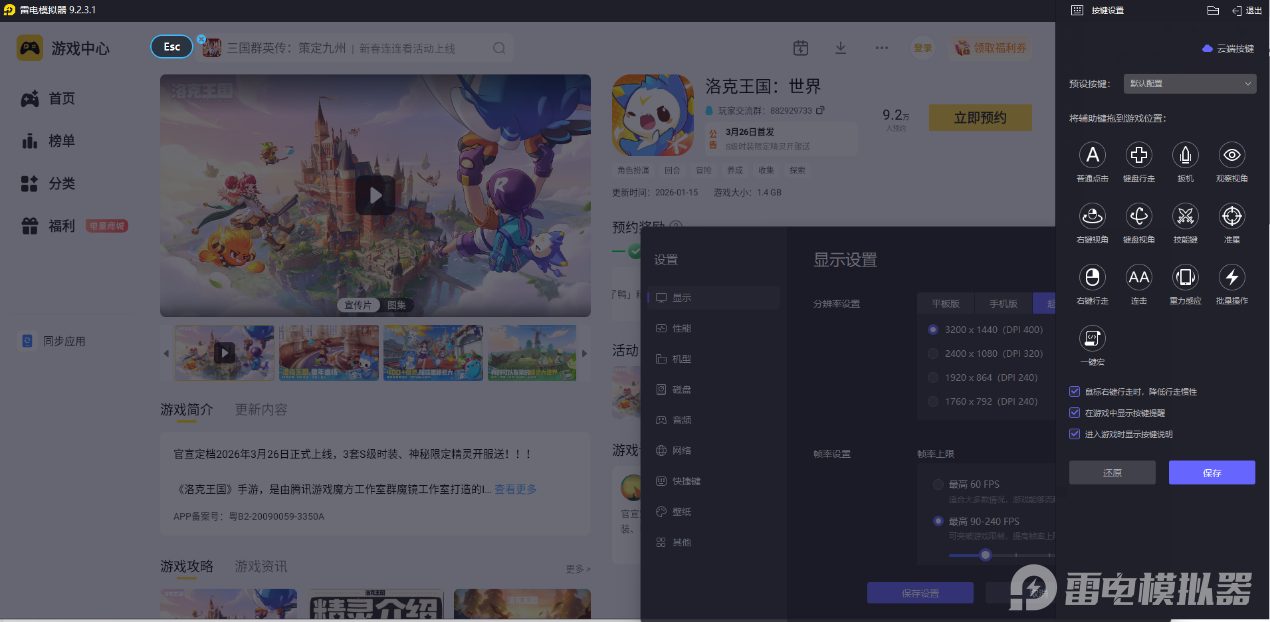
Task: Click the 还原 restore button
Action: click(x=1112, y=473)
